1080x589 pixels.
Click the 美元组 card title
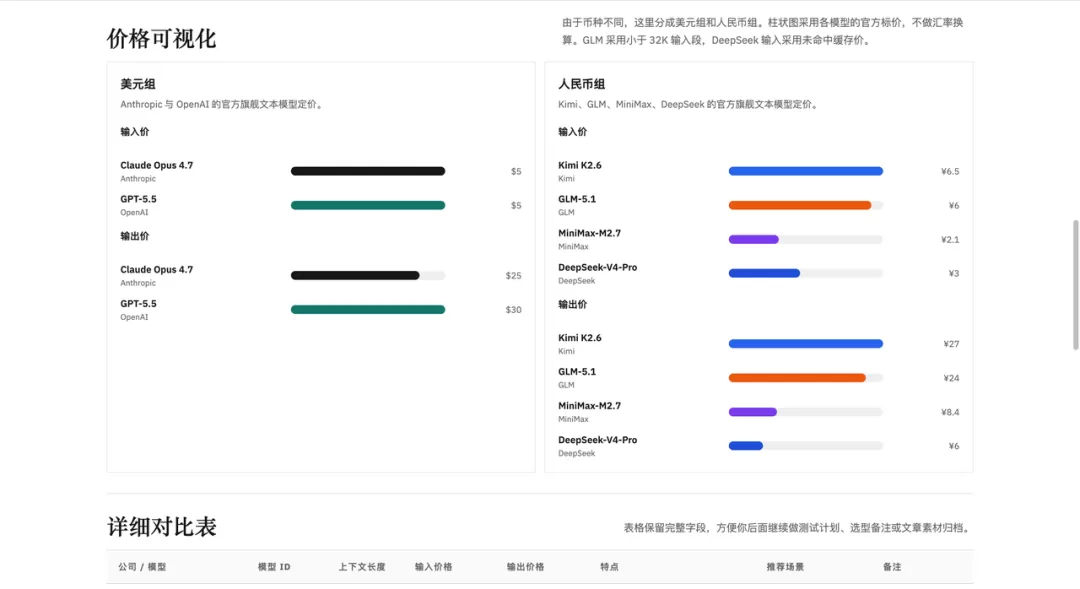point(138,84)
